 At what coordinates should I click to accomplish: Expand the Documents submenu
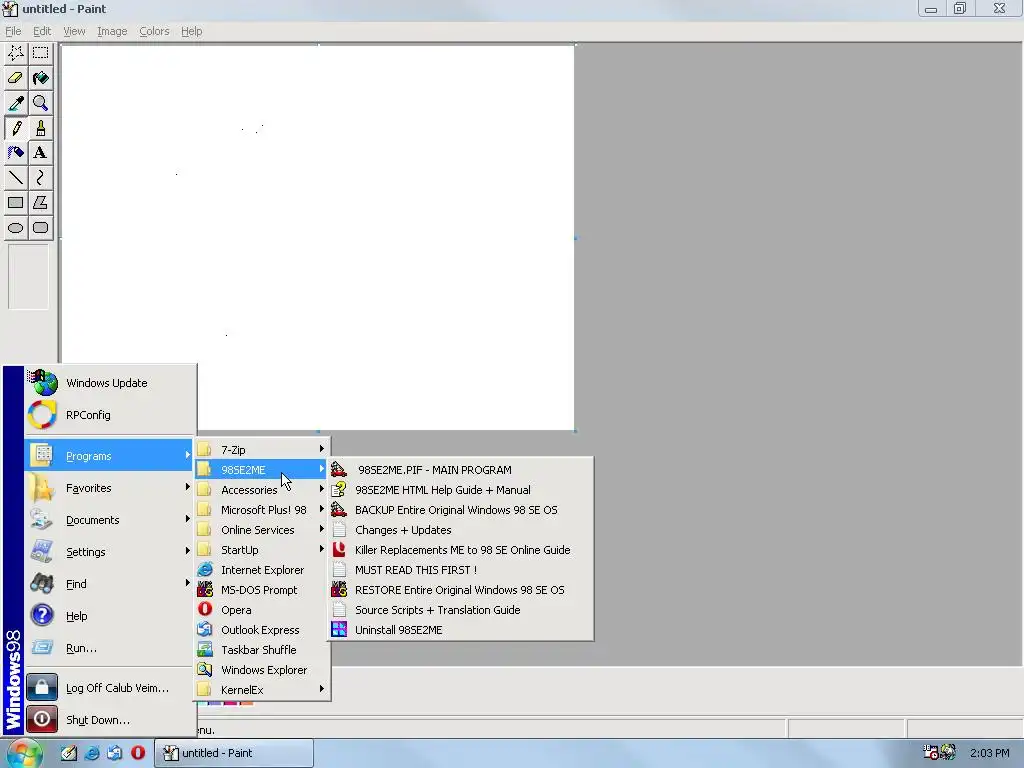110,520
